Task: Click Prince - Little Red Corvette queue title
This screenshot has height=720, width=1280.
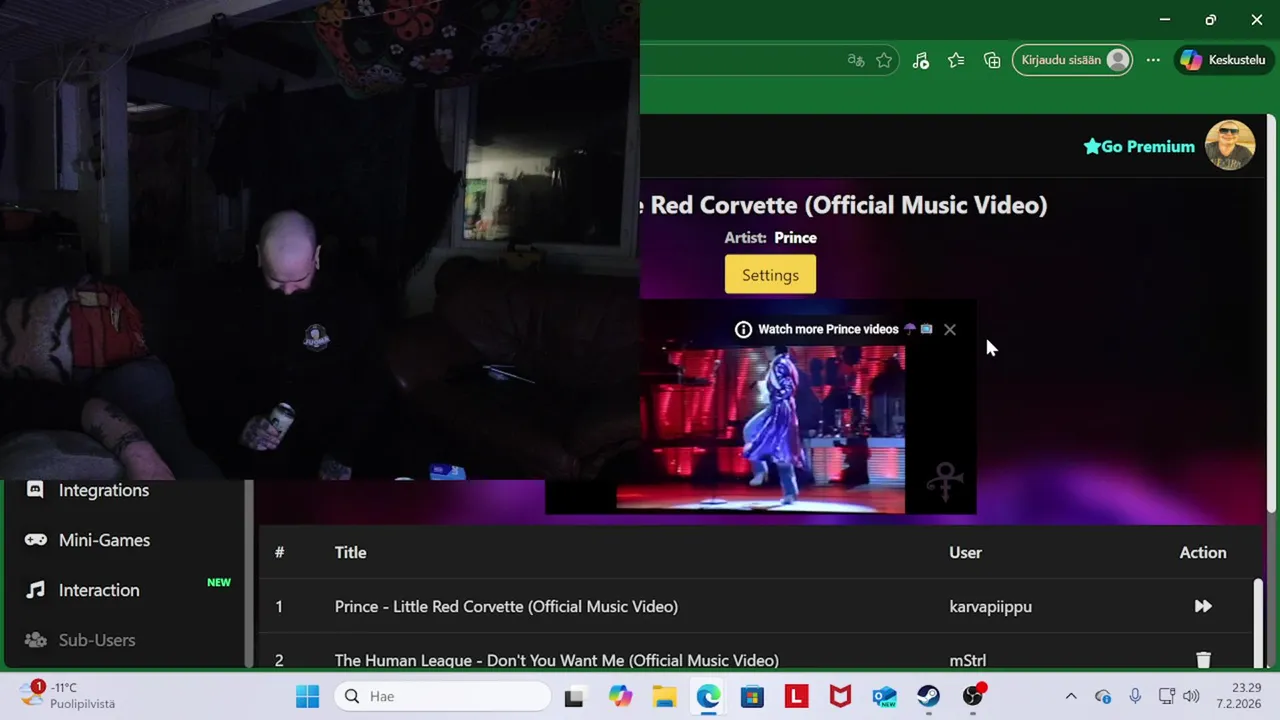Action: (506, 606)
